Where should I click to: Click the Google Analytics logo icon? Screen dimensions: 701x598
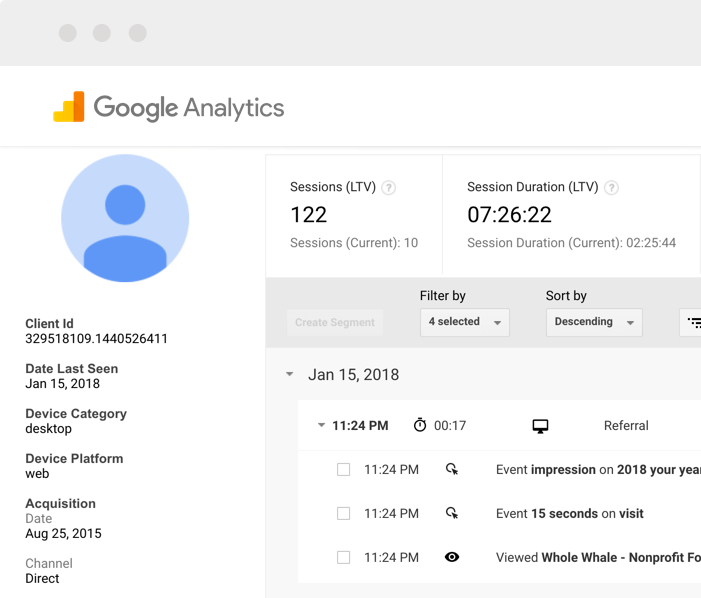pyautogui.click(x=69, y=107)
